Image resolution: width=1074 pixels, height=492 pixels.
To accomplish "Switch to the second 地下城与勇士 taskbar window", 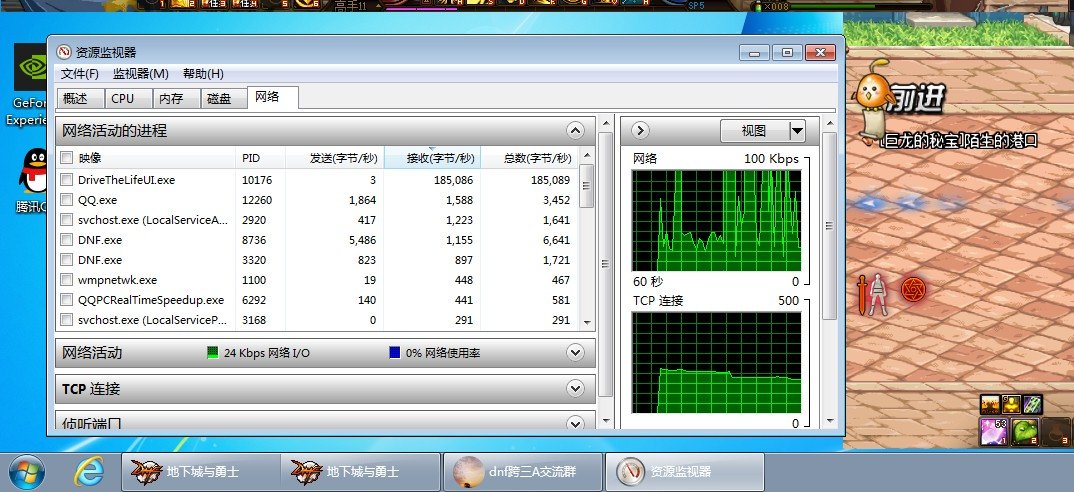I will 360,472.
